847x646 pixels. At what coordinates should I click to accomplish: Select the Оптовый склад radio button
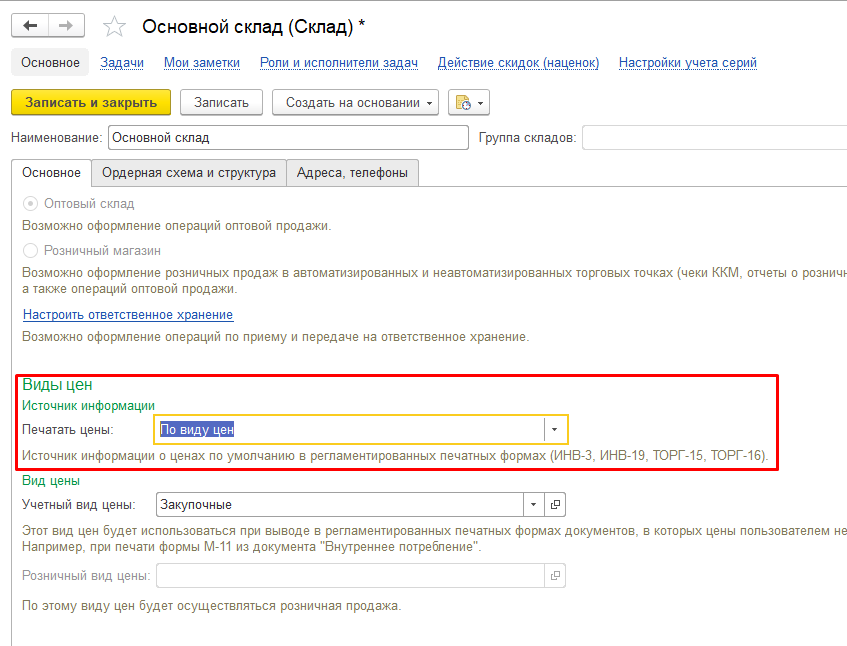pos(31,203)
